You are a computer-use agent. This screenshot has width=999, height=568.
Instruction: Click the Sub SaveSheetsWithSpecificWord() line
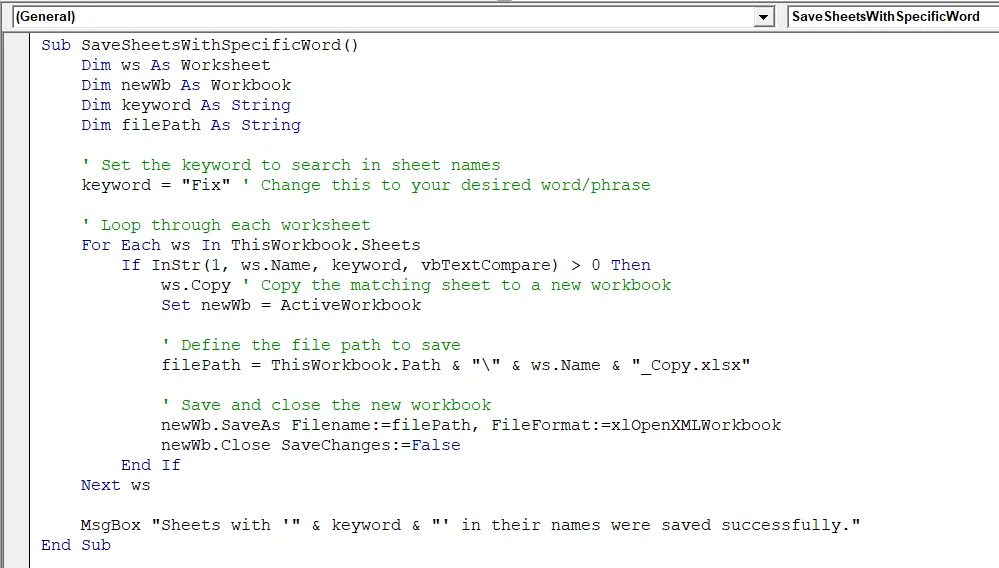(x=200, y=45)
